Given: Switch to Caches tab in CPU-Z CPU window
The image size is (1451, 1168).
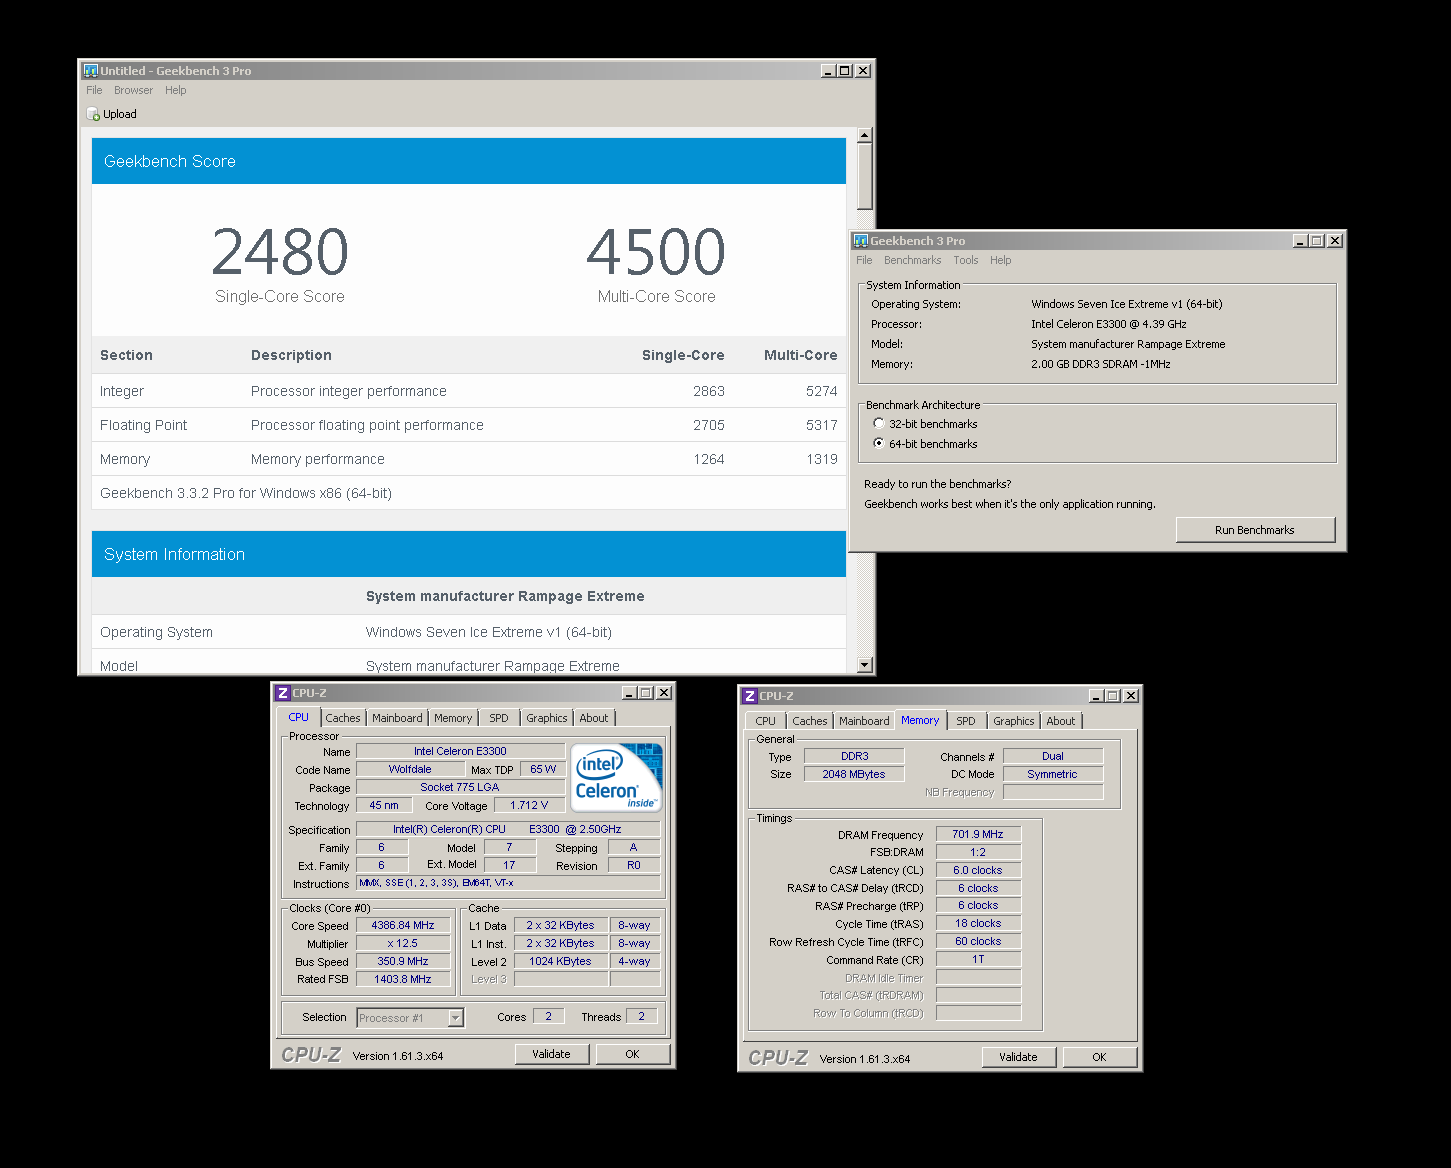Looking at the screenshot, I should [x=343, y=718].
